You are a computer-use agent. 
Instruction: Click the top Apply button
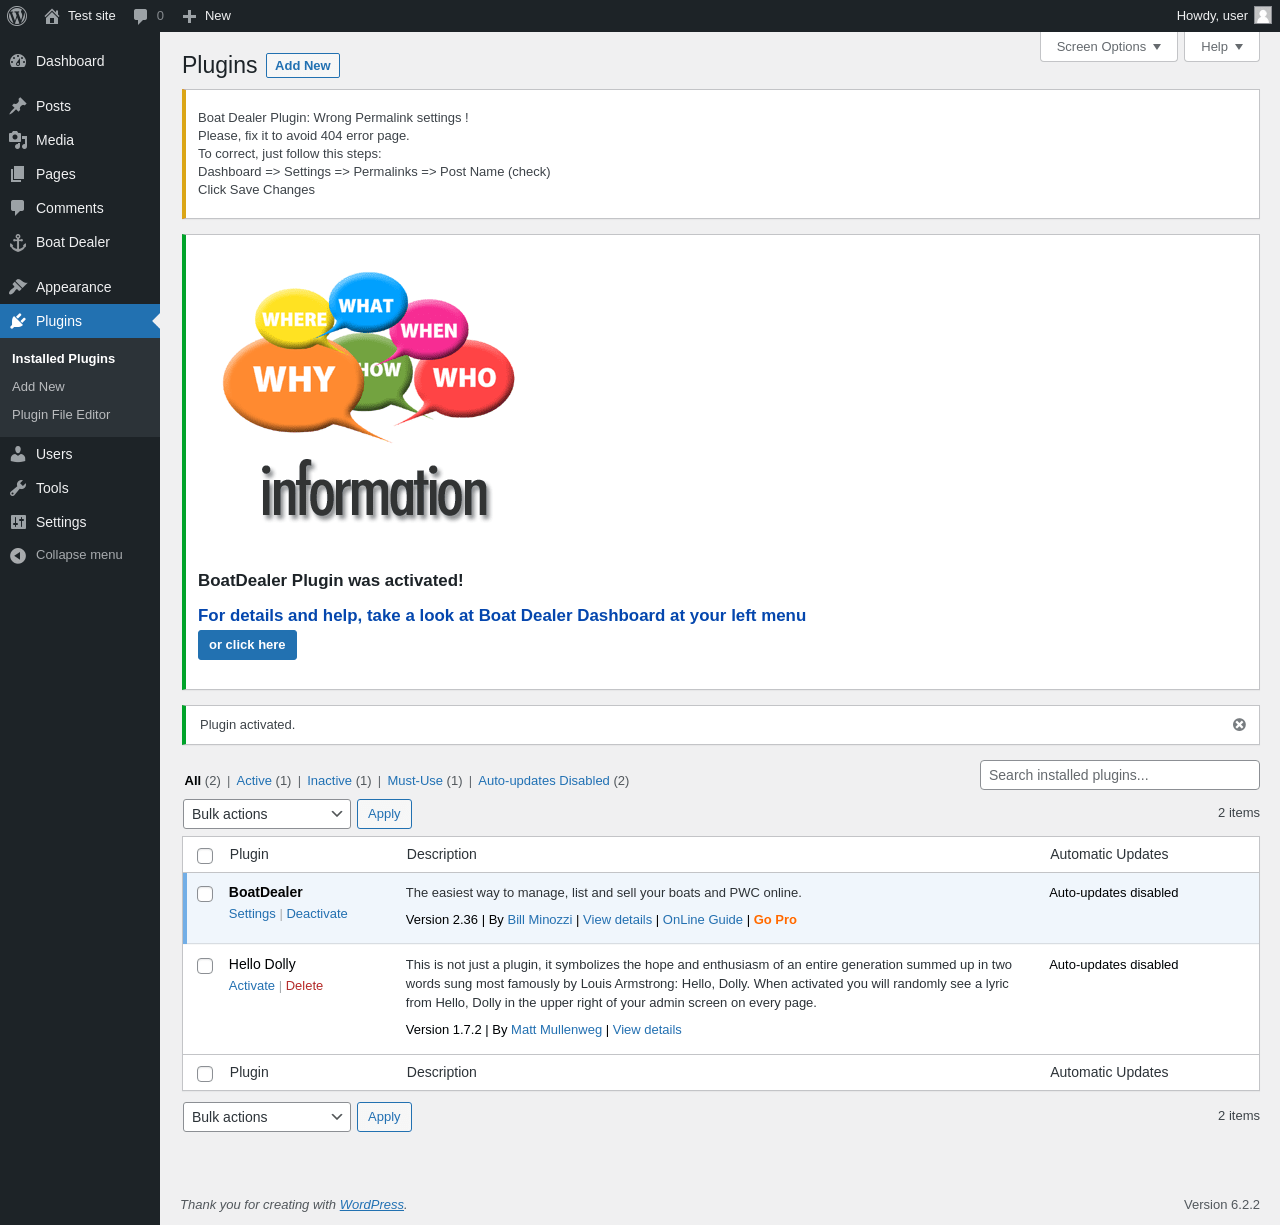(384, 814)
